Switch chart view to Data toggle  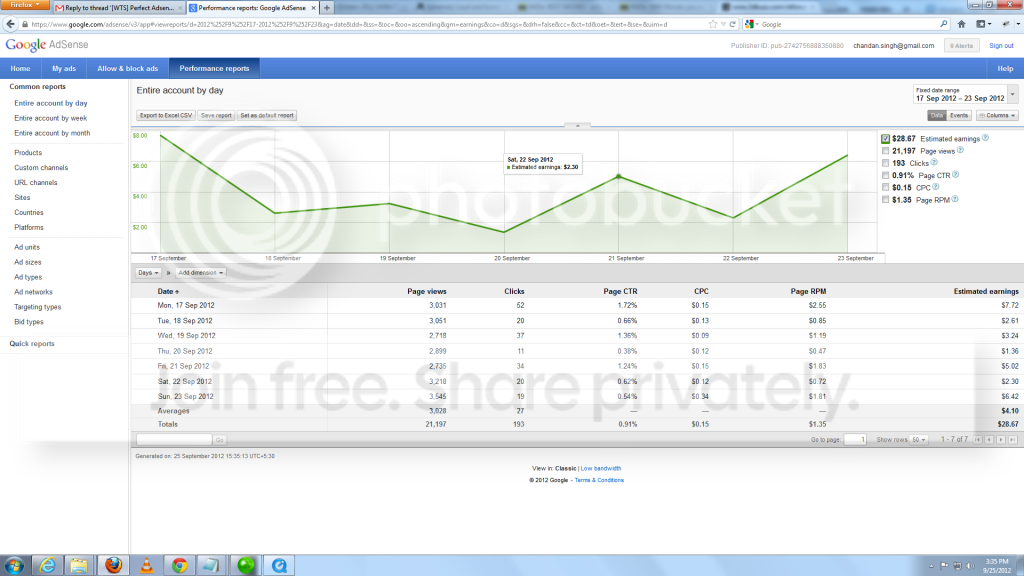pyautogui.click(x=936, y=116)
